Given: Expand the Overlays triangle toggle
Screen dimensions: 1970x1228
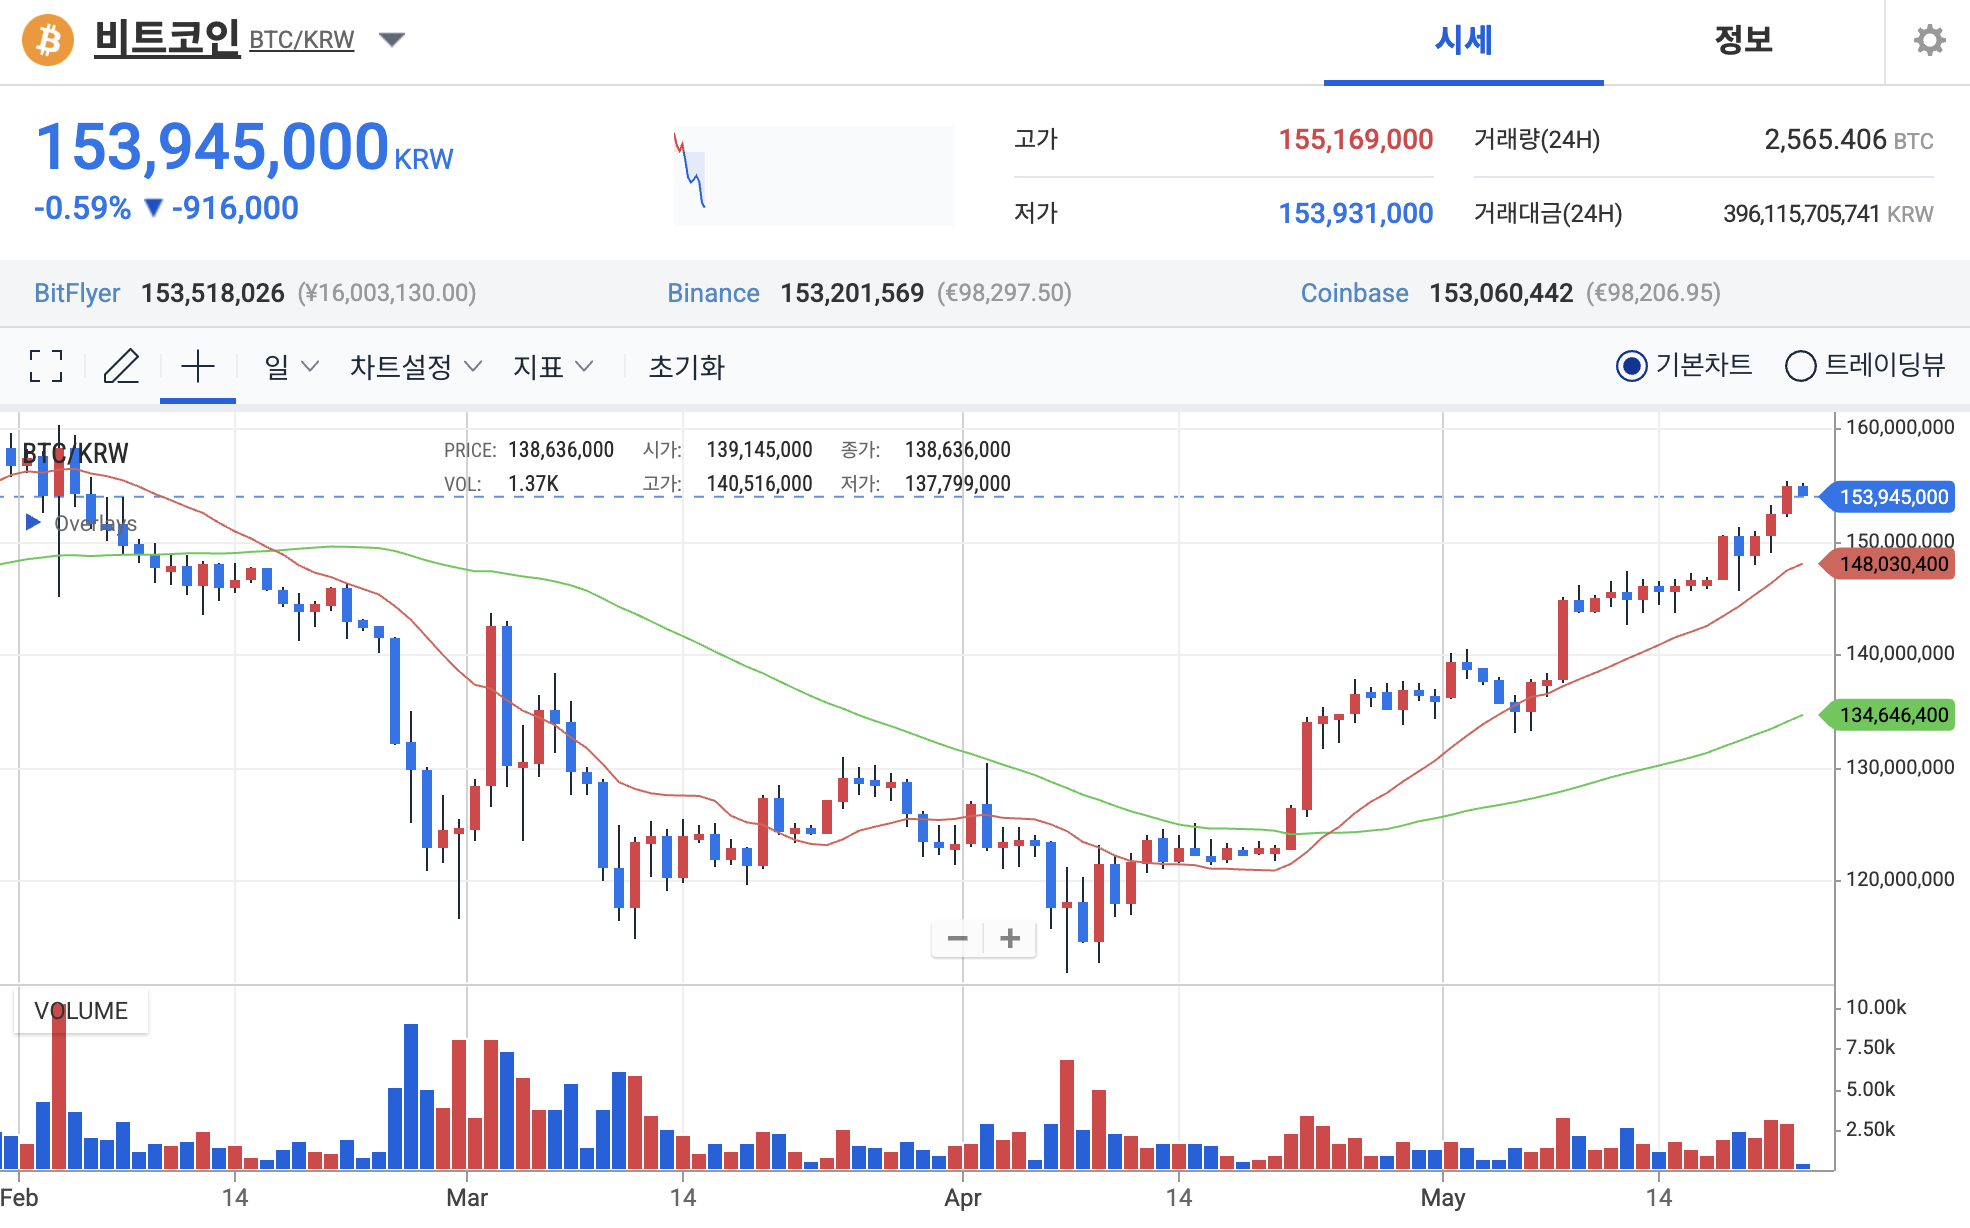Looking at the screenshot, I should (33, 522).
